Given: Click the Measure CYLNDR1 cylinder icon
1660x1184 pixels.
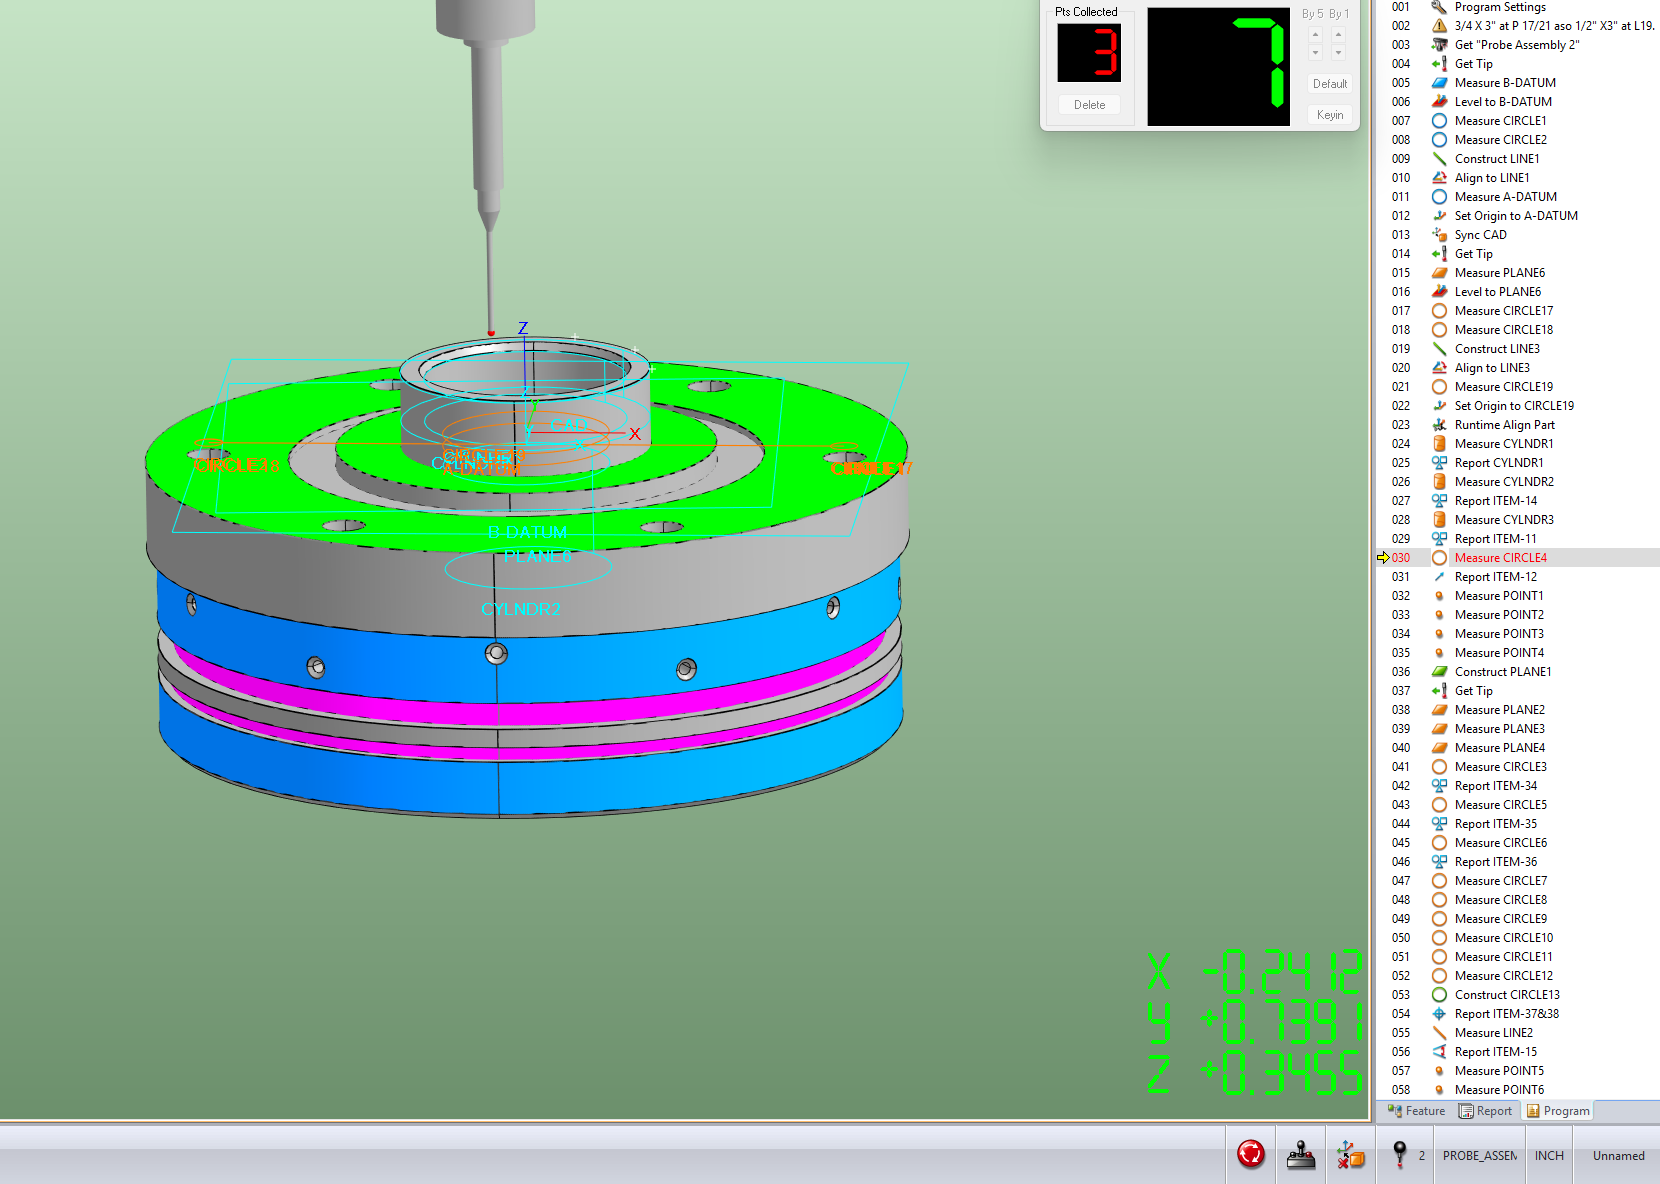Looking at the screenshot, I should pos(1439,444).
